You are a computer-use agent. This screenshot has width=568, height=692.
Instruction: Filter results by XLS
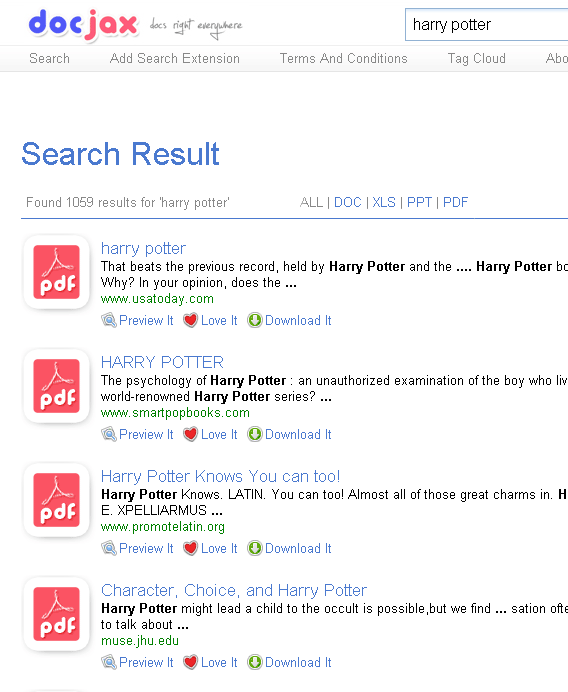(x=384, y=202)
